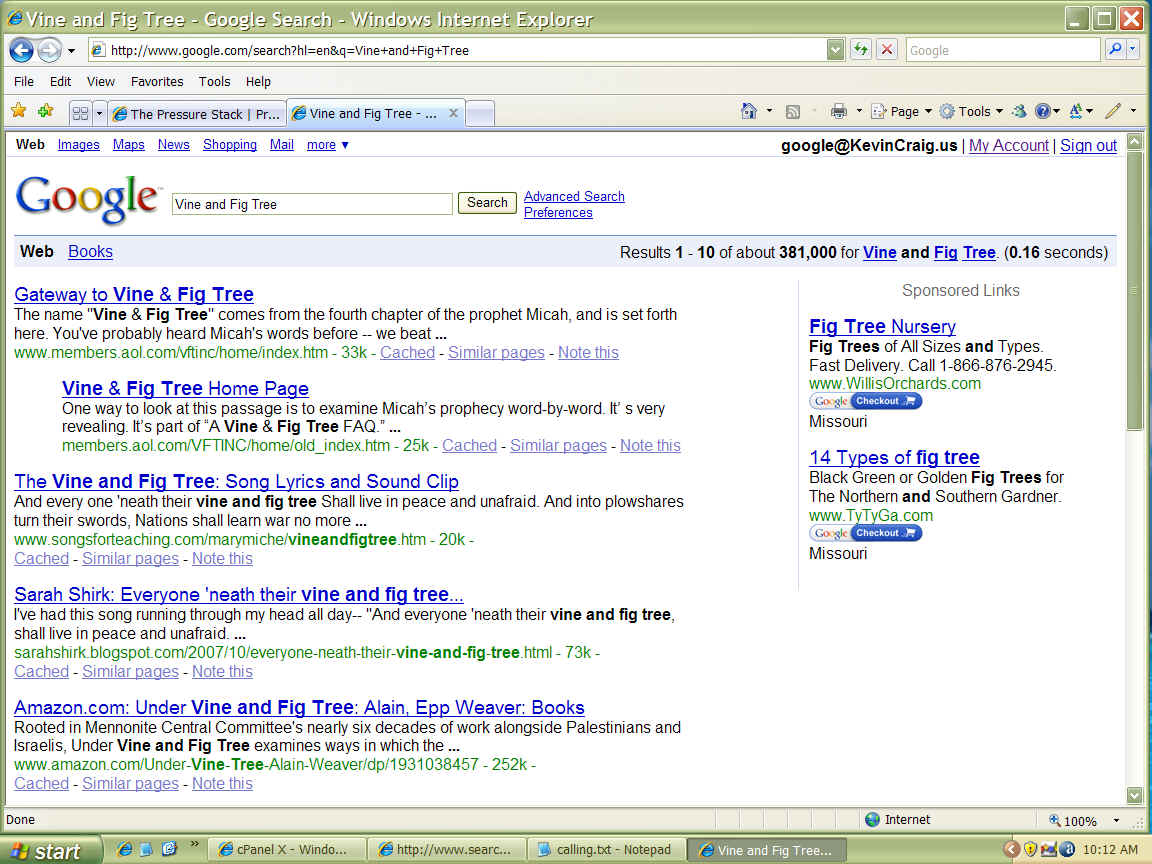
Task: Open the View menu
Action: tap(101, 82)
